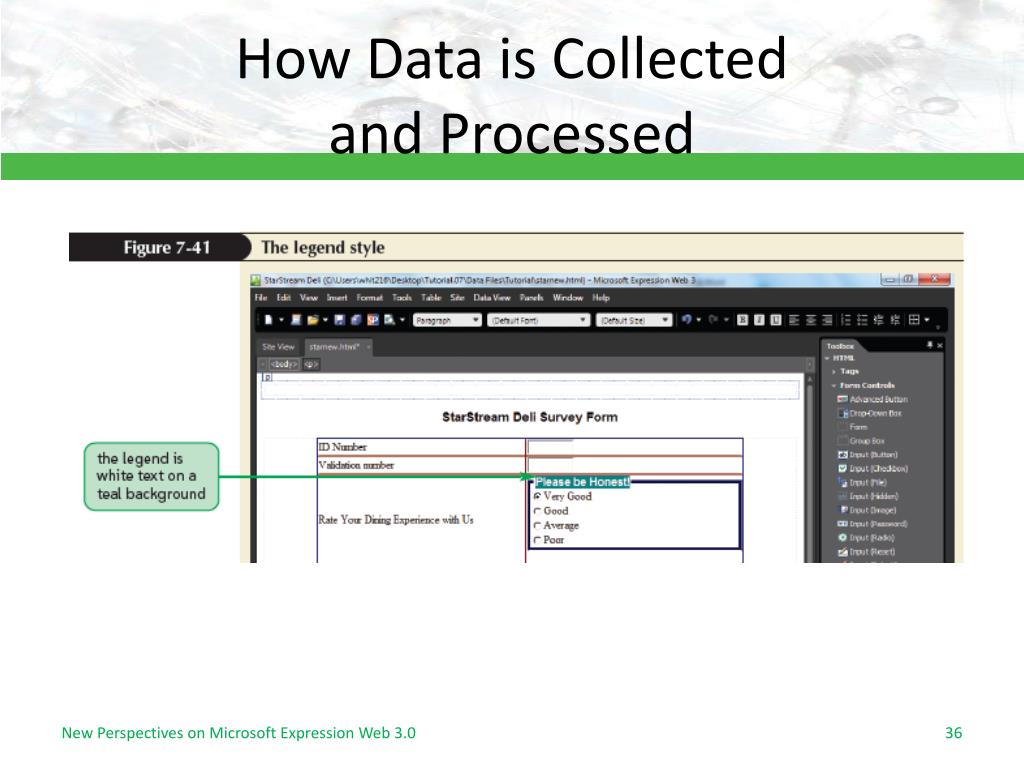The width and height of the screenshot is (1024, 768).
Task: Click the Undo arrow icon
Action: 686,319
